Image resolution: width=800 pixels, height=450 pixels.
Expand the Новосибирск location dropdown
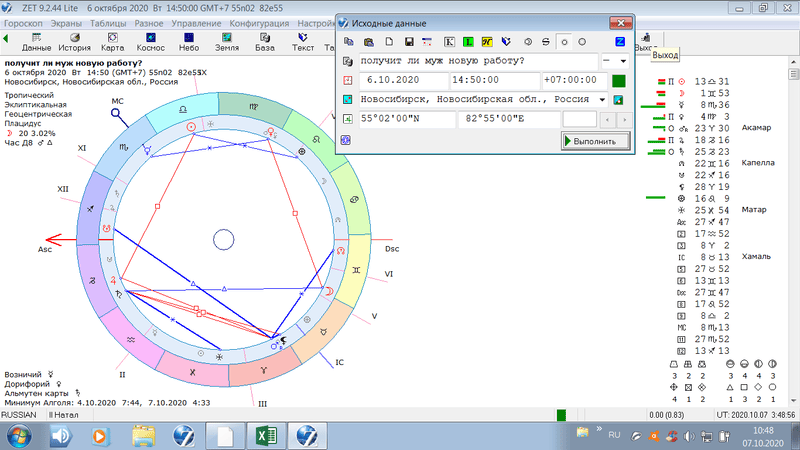pyautogui.click(x=602, y=99)
